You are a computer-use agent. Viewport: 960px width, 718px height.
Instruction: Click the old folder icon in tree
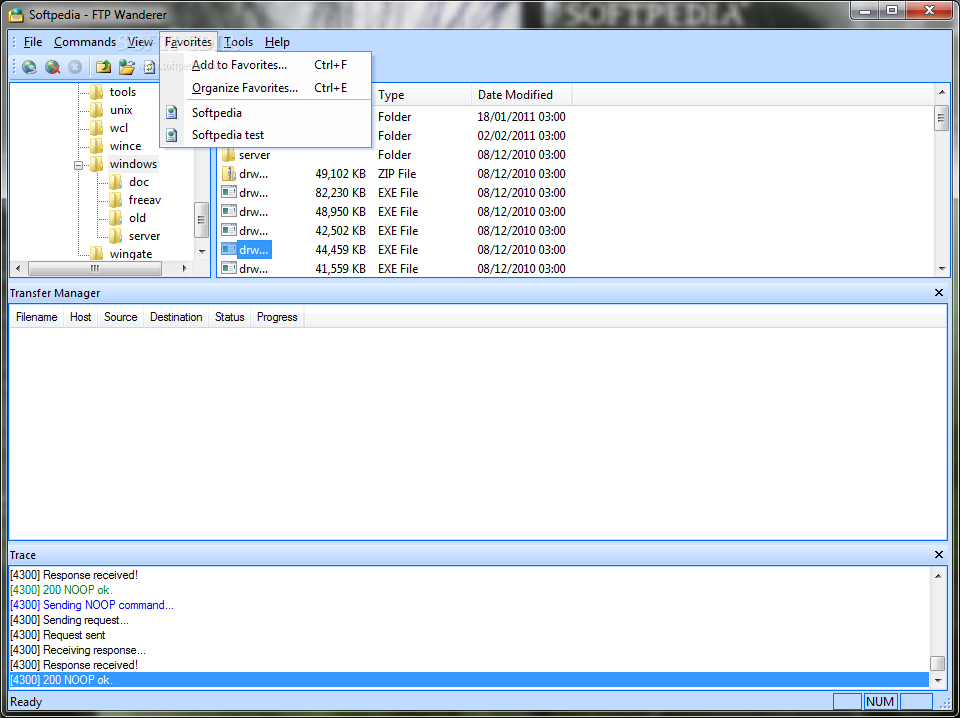tap(116, 218)
